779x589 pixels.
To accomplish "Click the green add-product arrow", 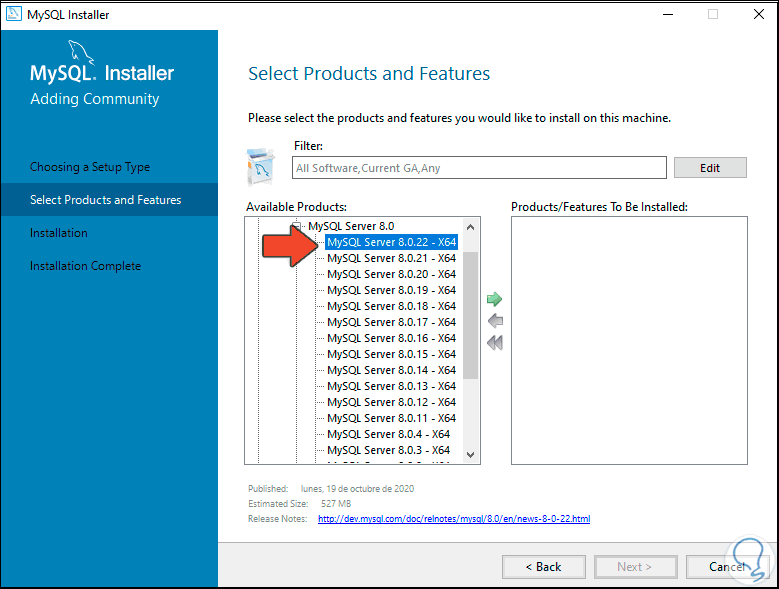I will coord(494,299).
